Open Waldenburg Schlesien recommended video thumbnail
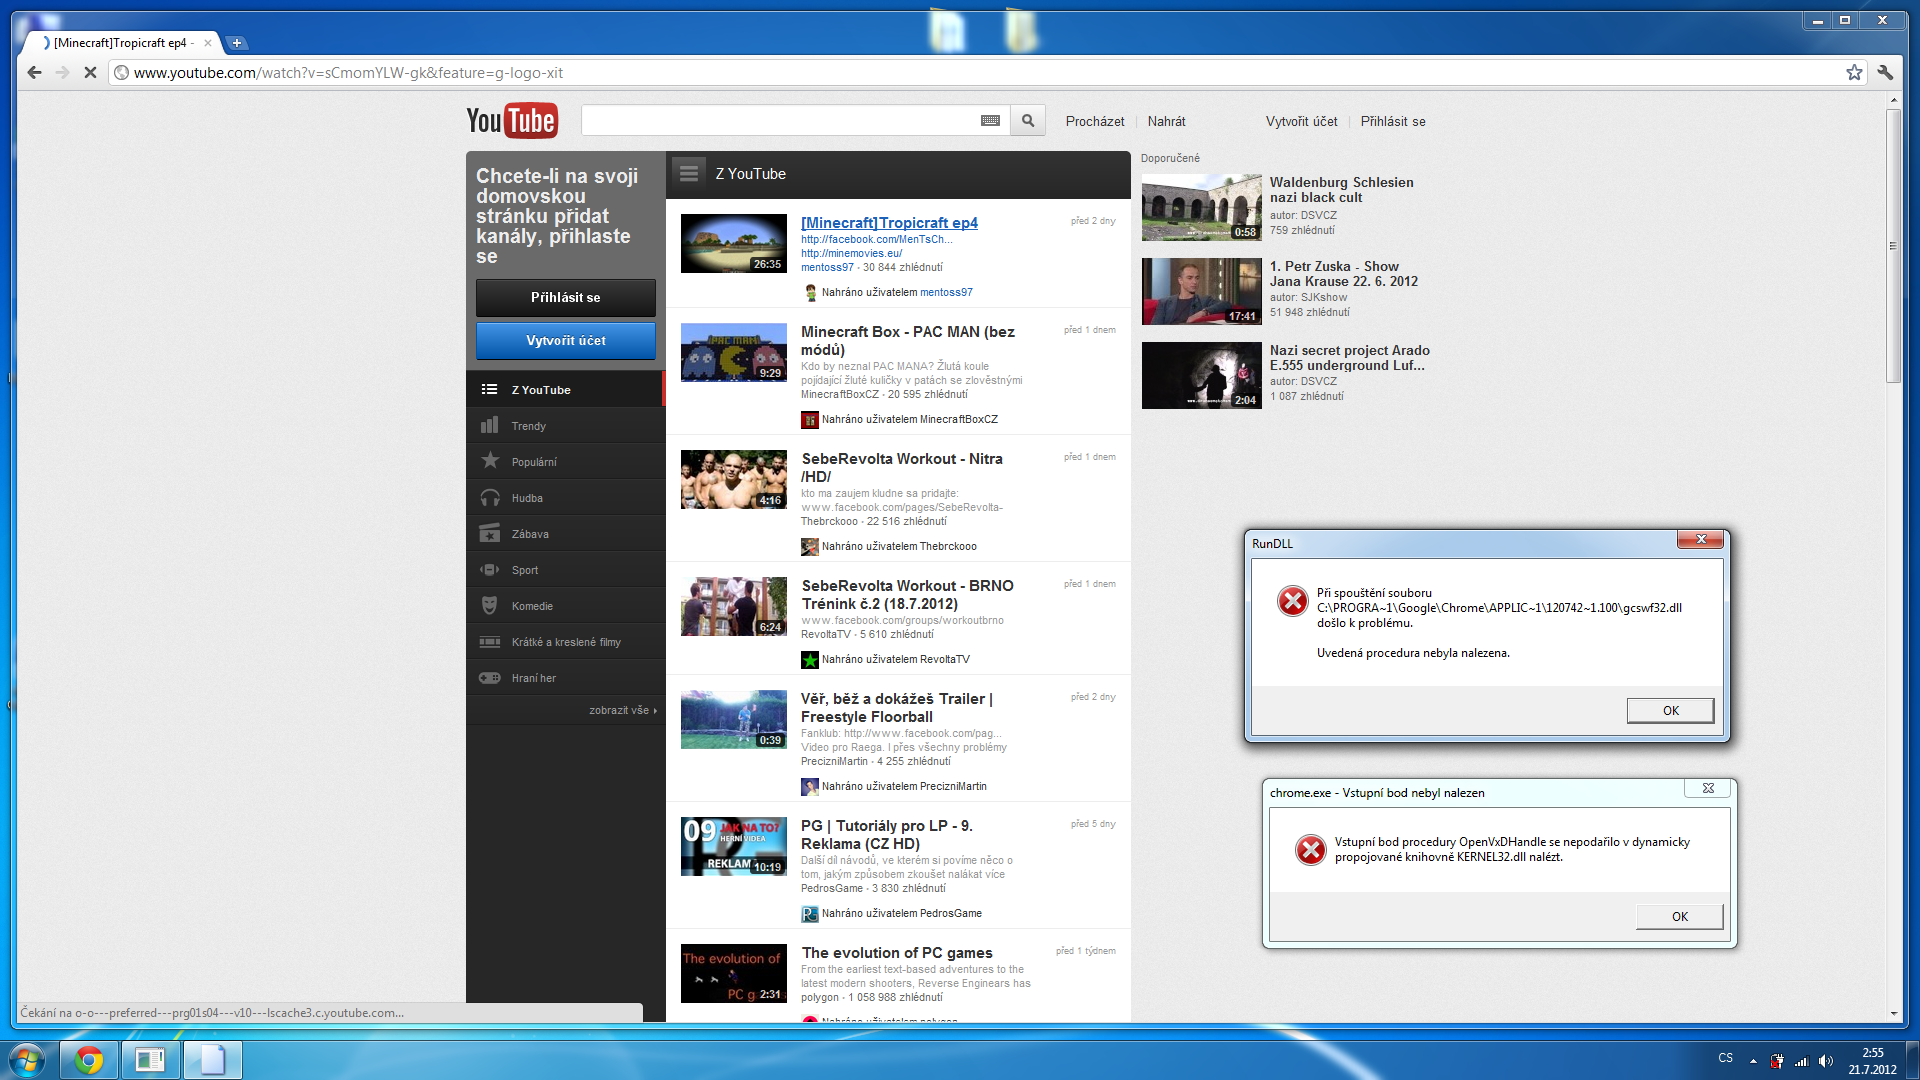Viewport: 1920px width, 1080px height. coord(1201,207)
